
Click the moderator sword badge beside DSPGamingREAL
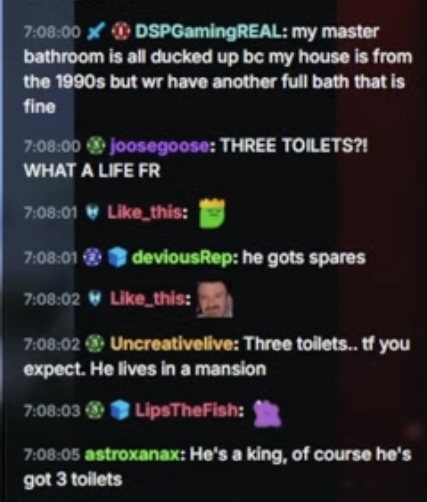(x=96, y=32)
